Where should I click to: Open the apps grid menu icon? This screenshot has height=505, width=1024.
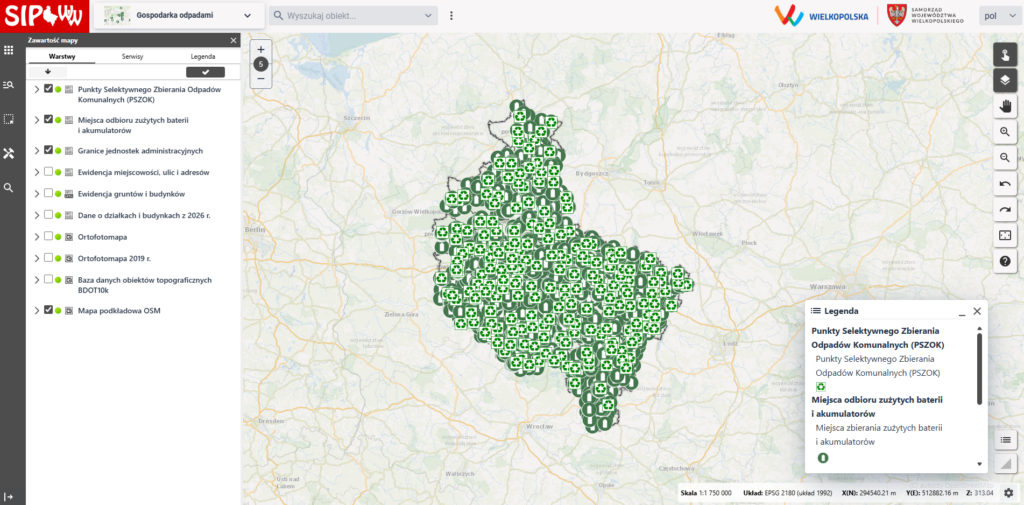9,50
